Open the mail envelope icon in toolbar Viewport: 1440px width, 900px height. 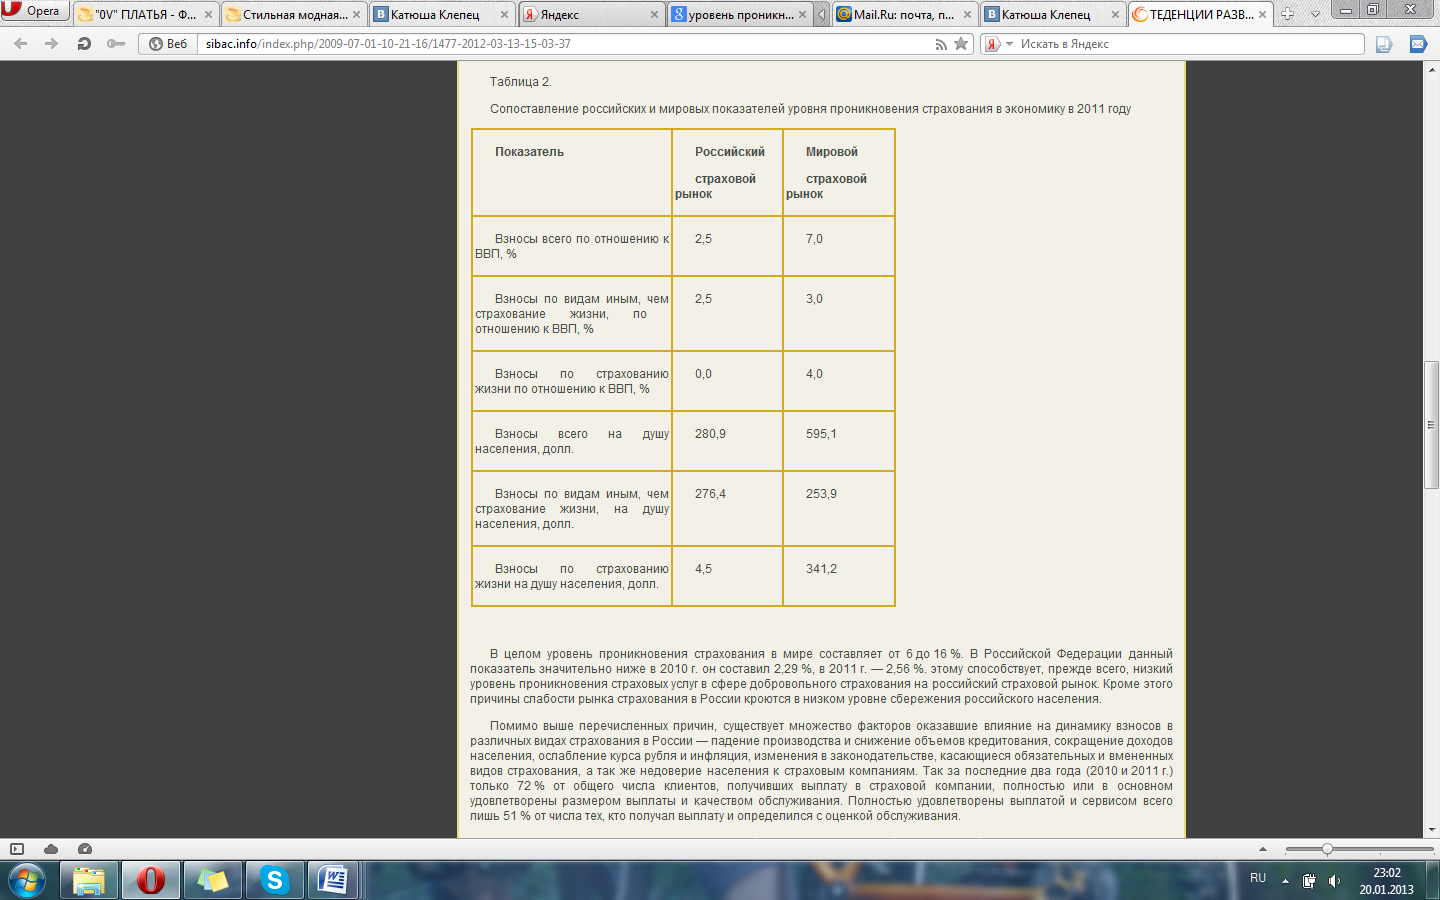click(x=1418, y=44)
